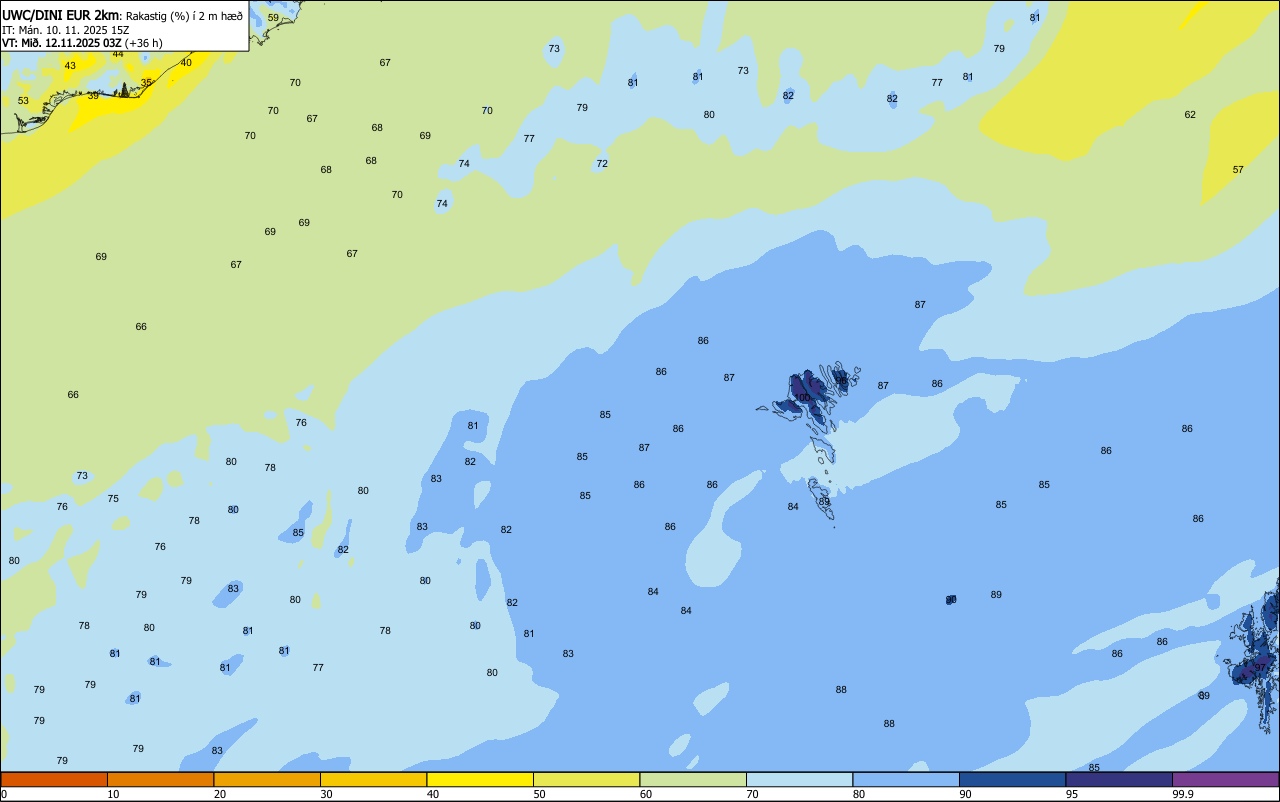
Task: Select the purple legend swatch above 99.9
Action: 1225,779
